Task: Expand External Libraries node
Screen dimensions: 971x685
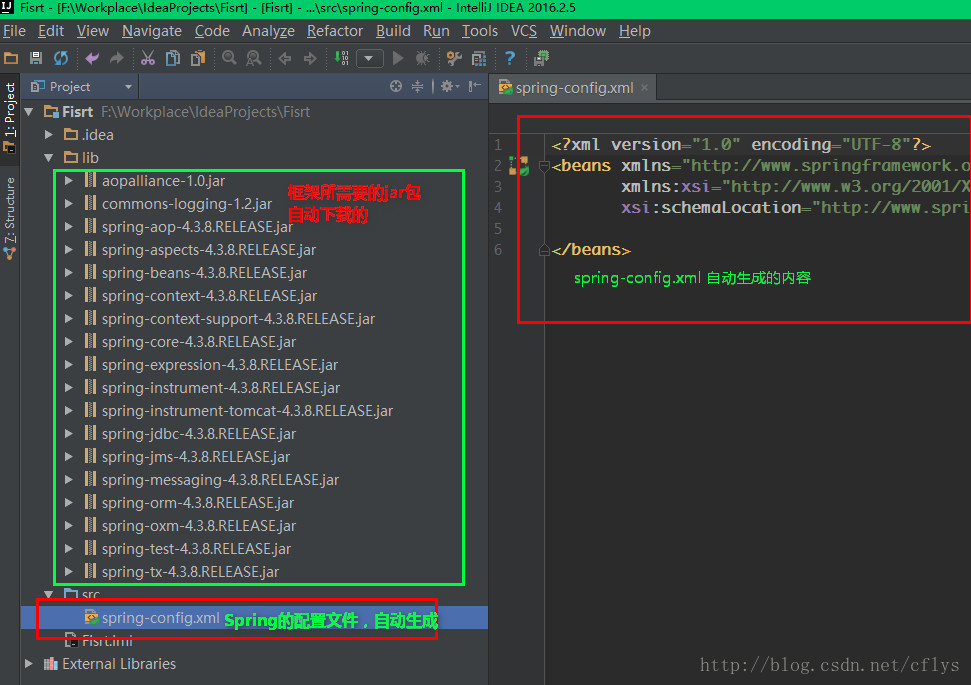Action: click(x=28, y=664)
